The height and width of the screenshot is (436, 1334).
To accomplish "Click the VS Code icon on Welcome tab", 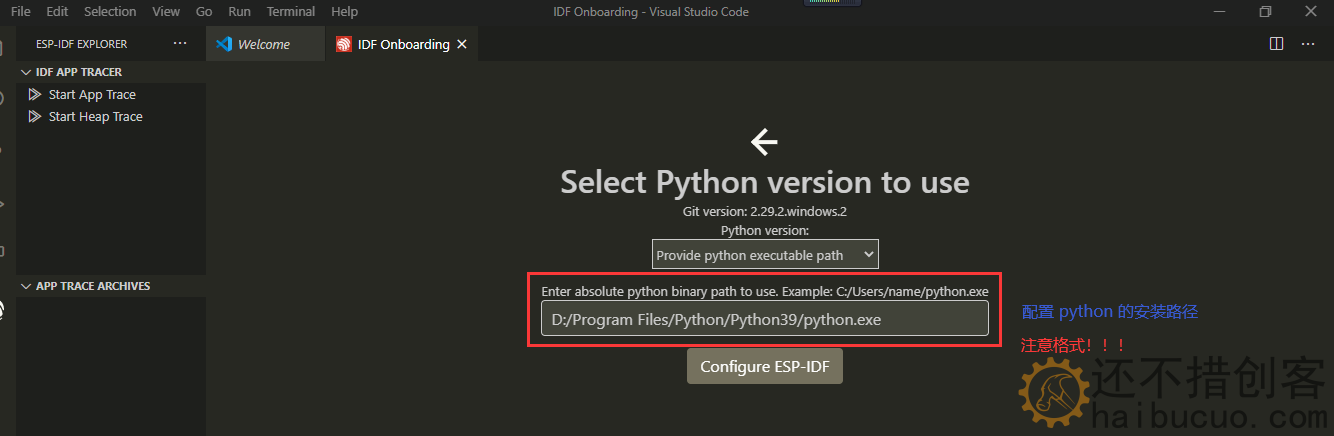I will coord(224,44).
